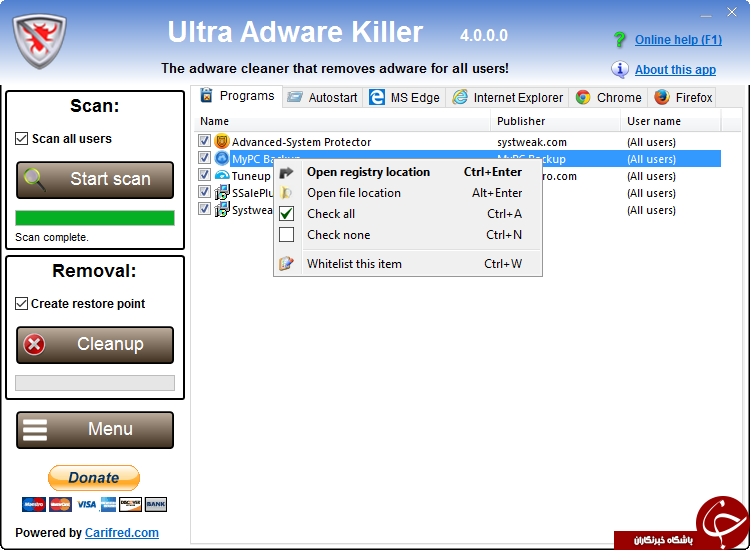Click the blue info icon beside About
The image size is (750, 550).
pyautogui.click(x=620, y=70)
